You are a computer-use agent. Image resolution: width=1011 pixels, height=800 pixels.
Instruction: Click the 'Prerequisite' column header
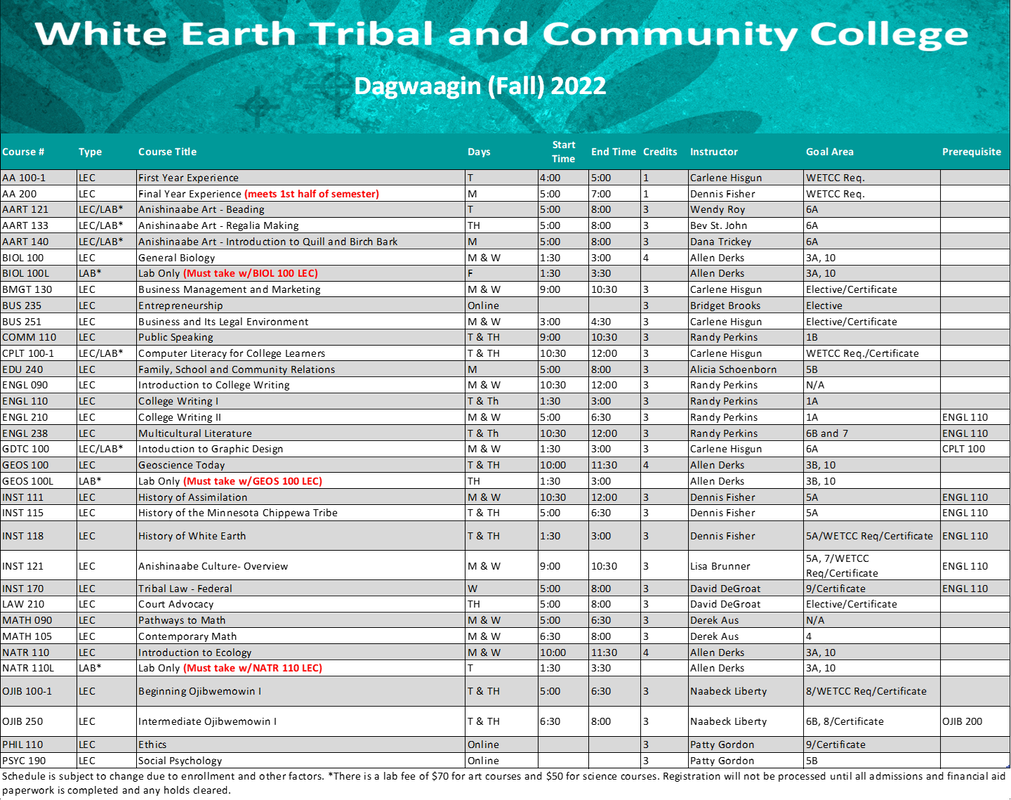pos(972,152)
